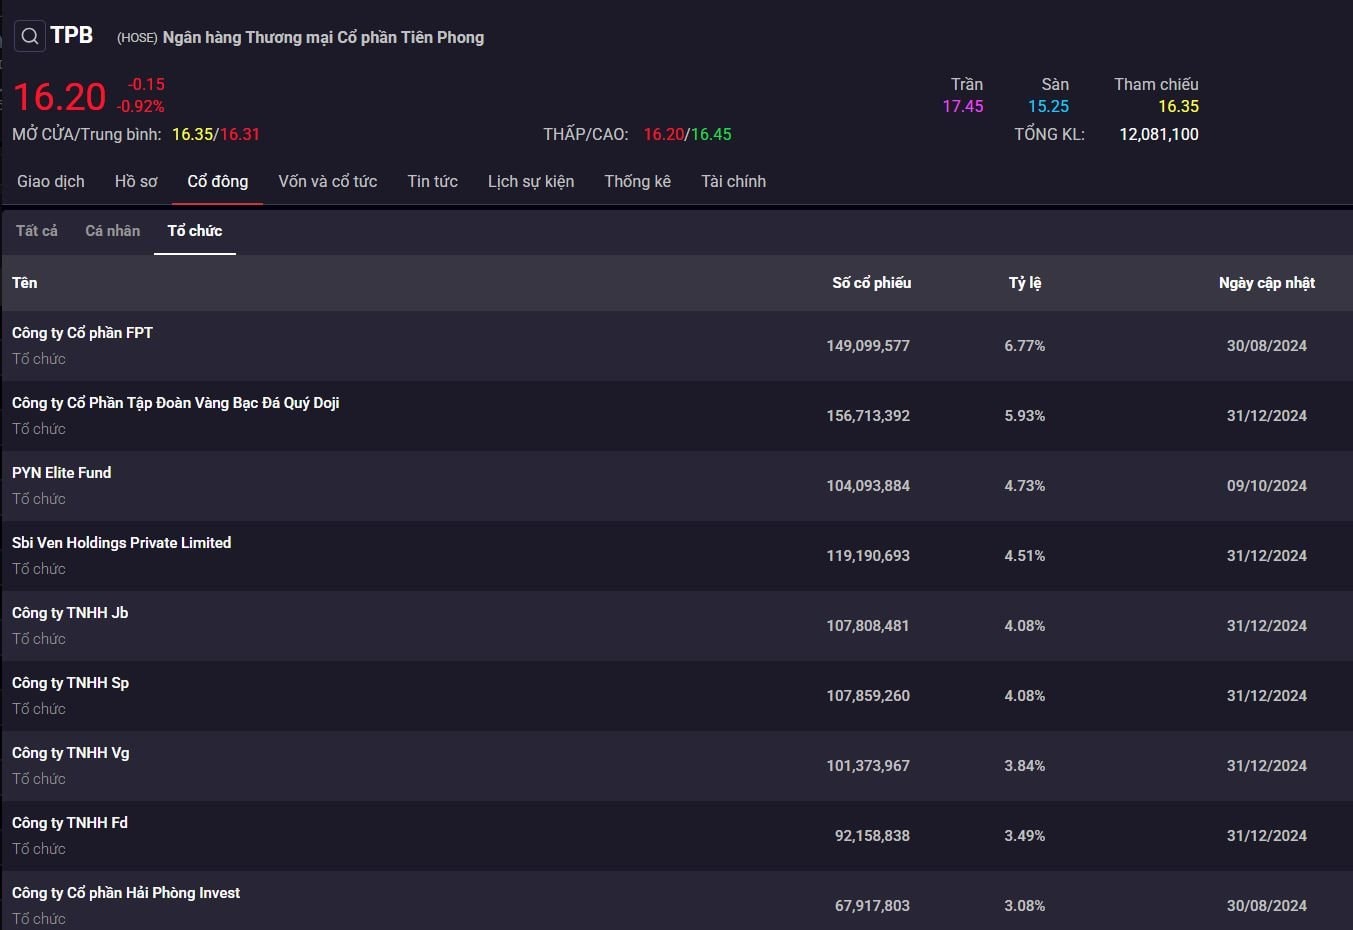1353x930 pixels.
Task: Click share count 156,713,392
Action: coord(868,416)
